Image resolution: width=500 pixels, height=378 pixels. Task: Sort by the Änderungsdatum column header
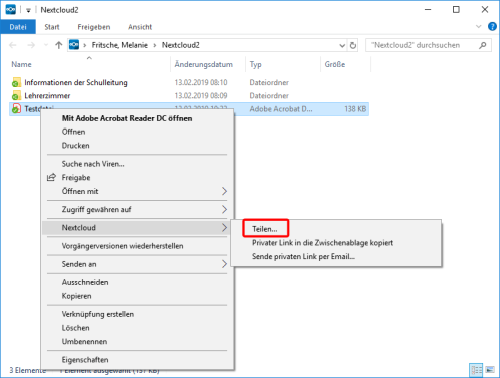pos(204,64)
